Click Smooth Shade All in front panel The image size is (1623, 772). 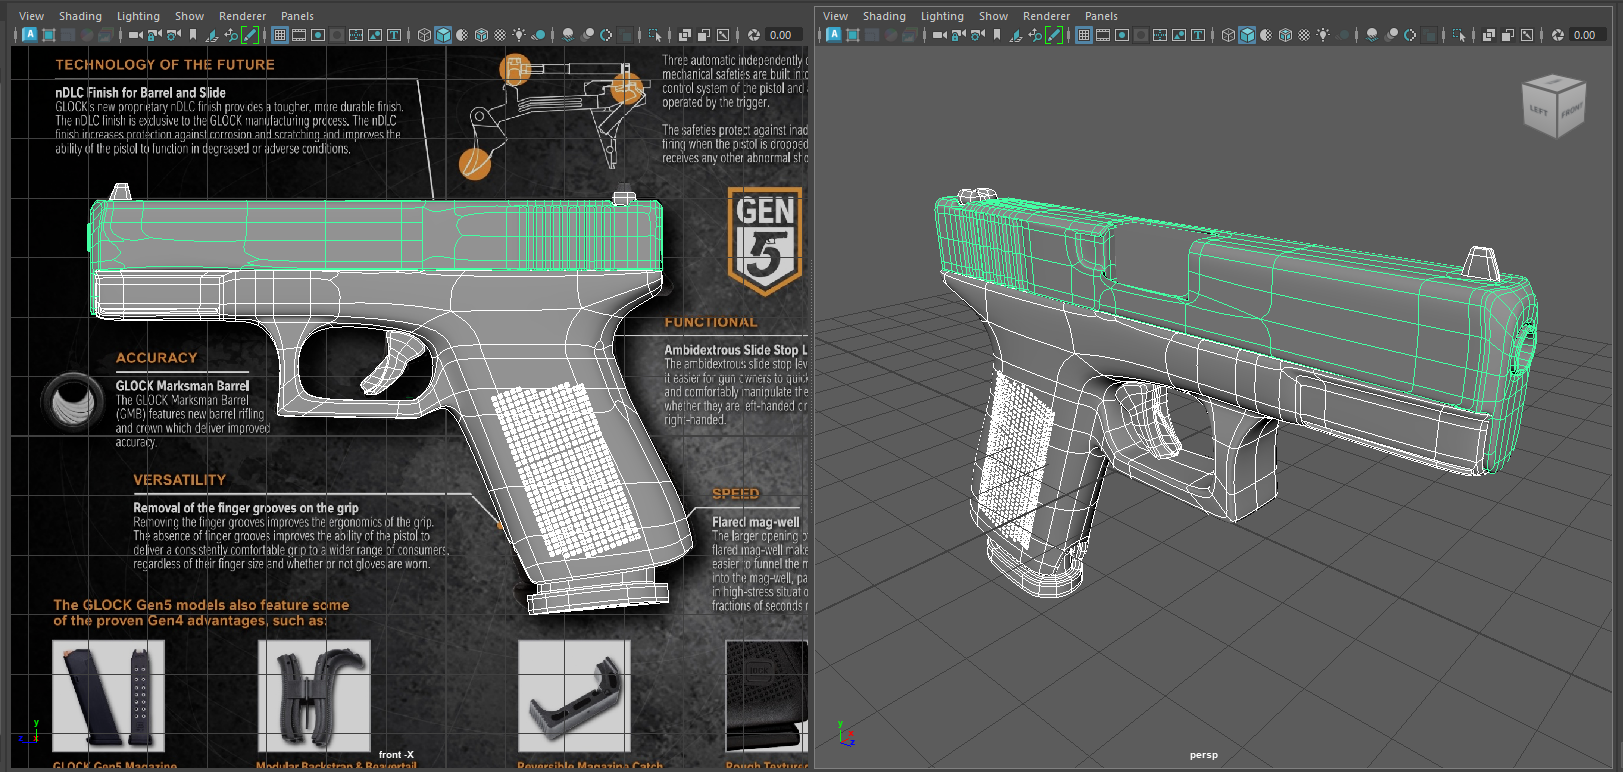point(443,35)
